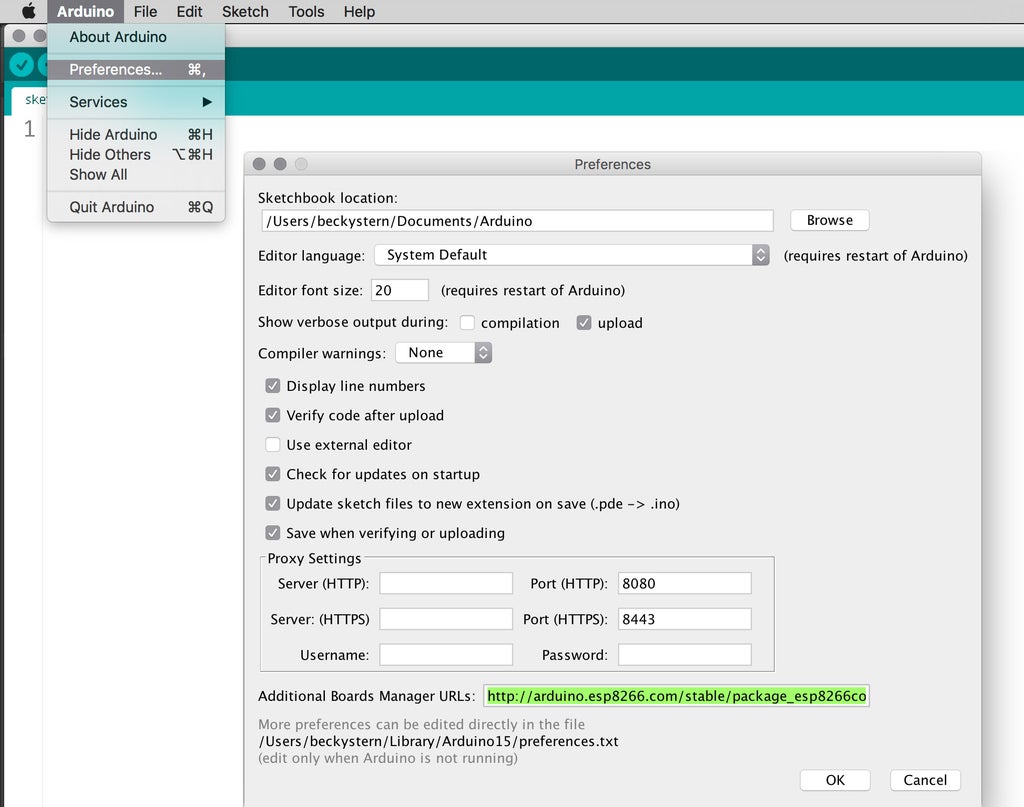Toggle Check for updates on startup
Viewport: 1024px width, 807px height.
[x=272, y=474]
